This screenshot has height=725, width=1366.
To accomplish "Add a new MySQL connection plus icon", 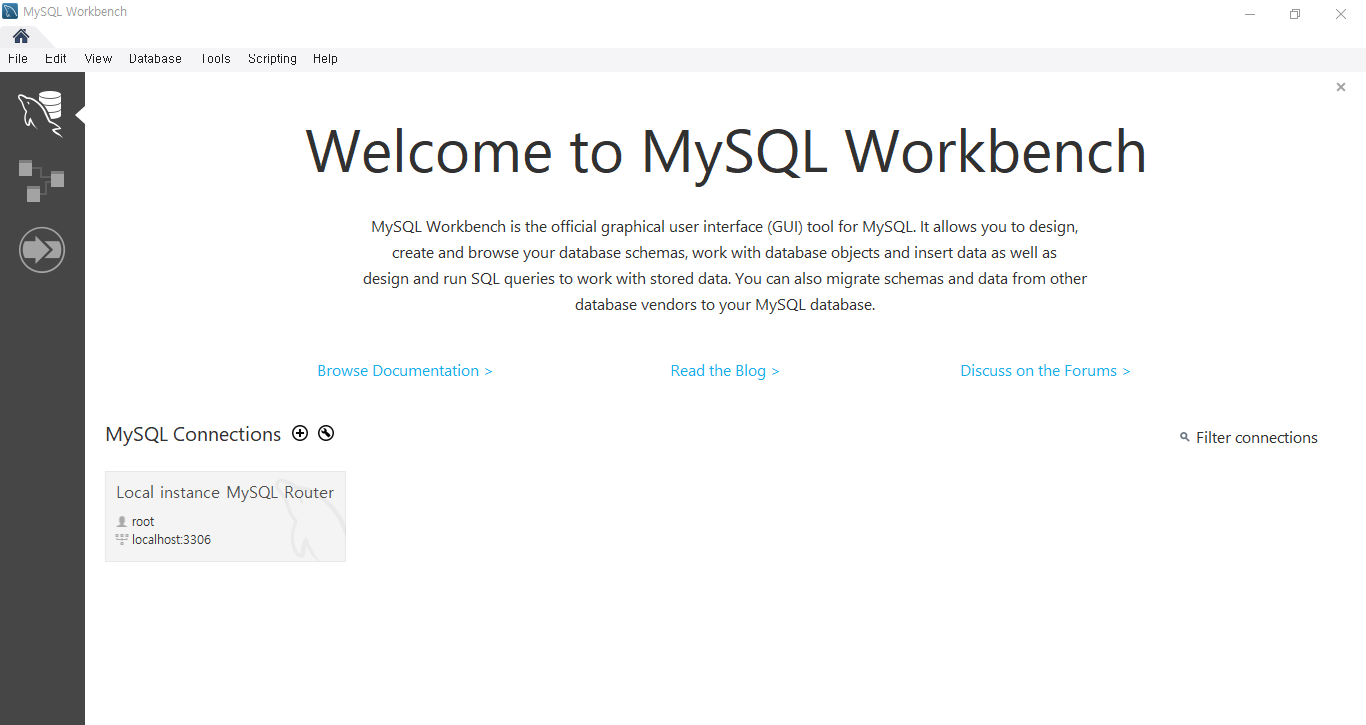I will (x=300, y=433).
